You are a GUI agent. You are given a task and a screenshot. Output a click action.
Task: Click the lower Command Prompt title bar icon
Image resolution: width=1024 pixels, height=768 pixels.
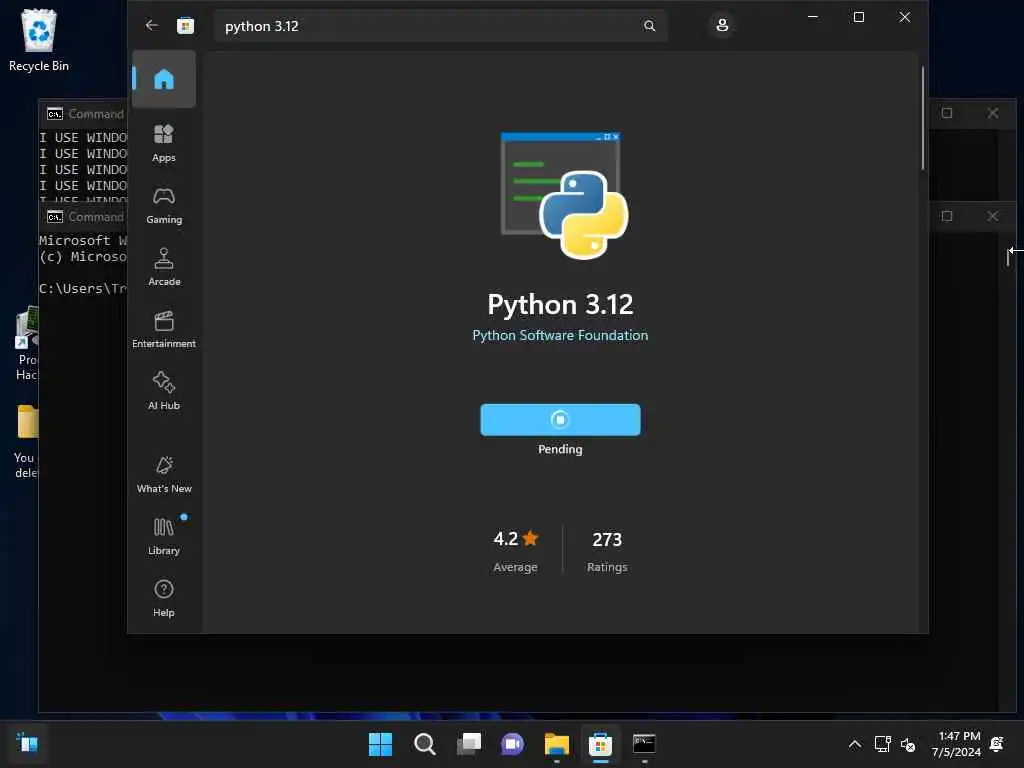(55, 217)
